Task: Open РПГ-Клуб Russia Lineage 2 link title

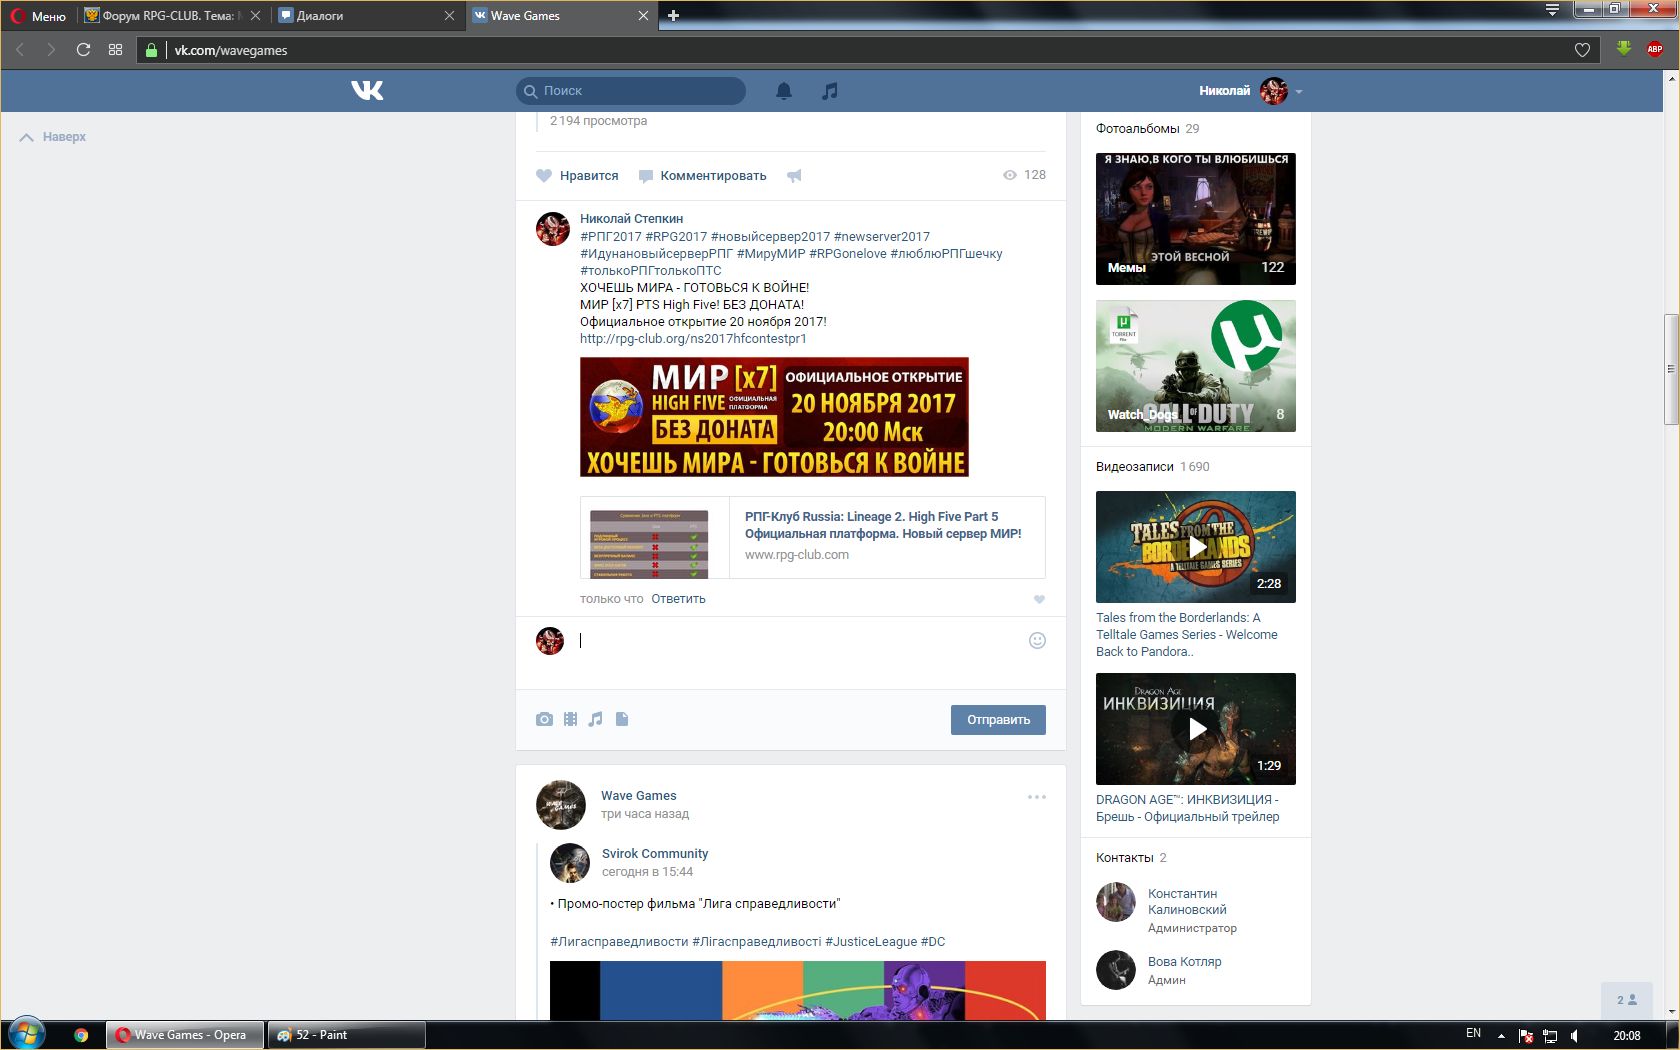Action: pyautogui.click(x=883, y=525)
